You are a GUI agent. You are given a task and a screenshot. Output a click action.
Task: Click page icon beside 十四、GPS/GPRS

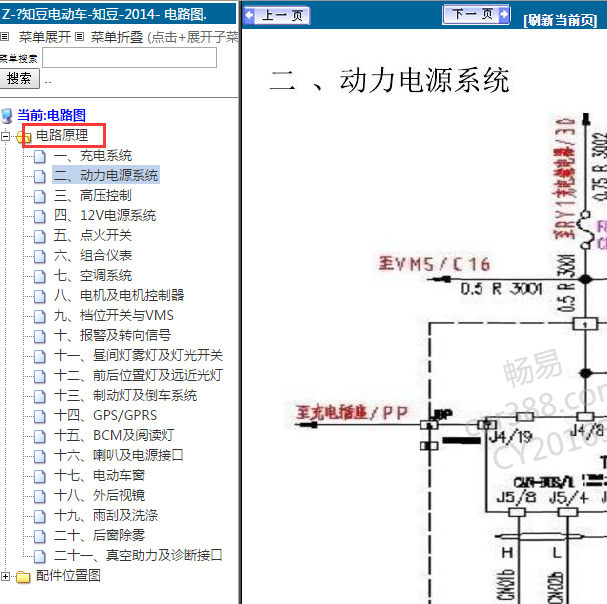tap(39, 417)
